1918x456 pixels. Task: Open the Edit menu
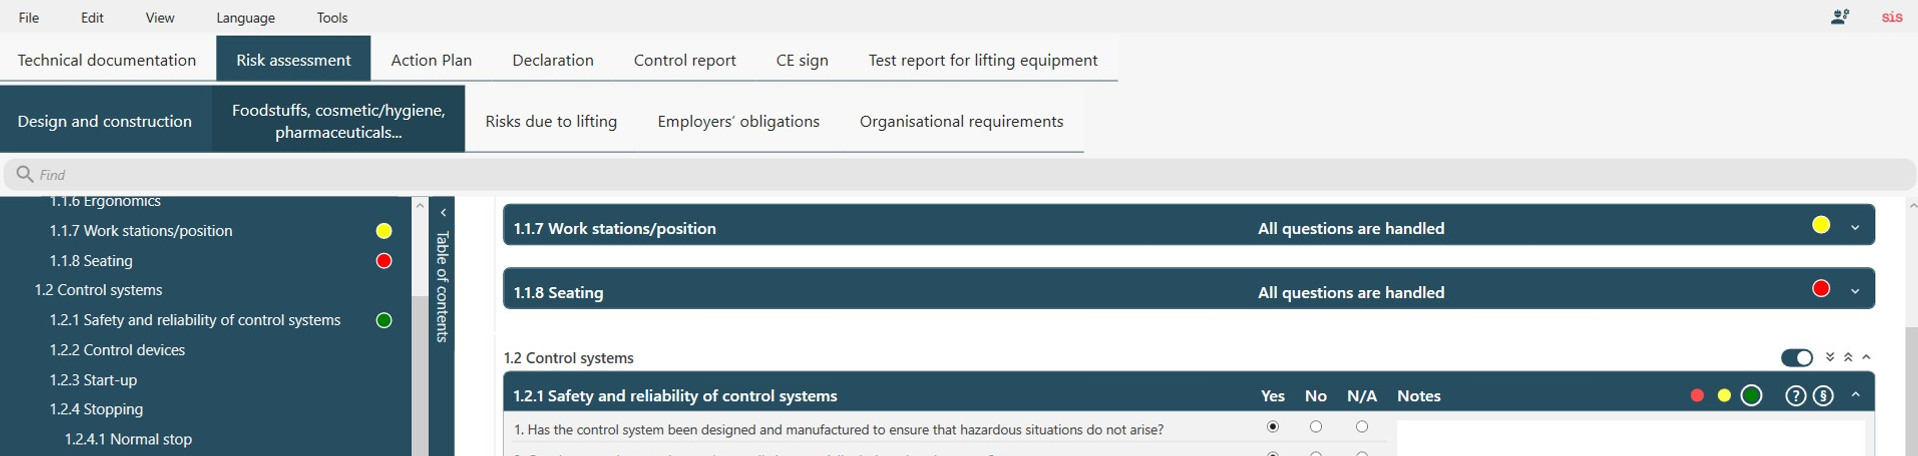92,17
